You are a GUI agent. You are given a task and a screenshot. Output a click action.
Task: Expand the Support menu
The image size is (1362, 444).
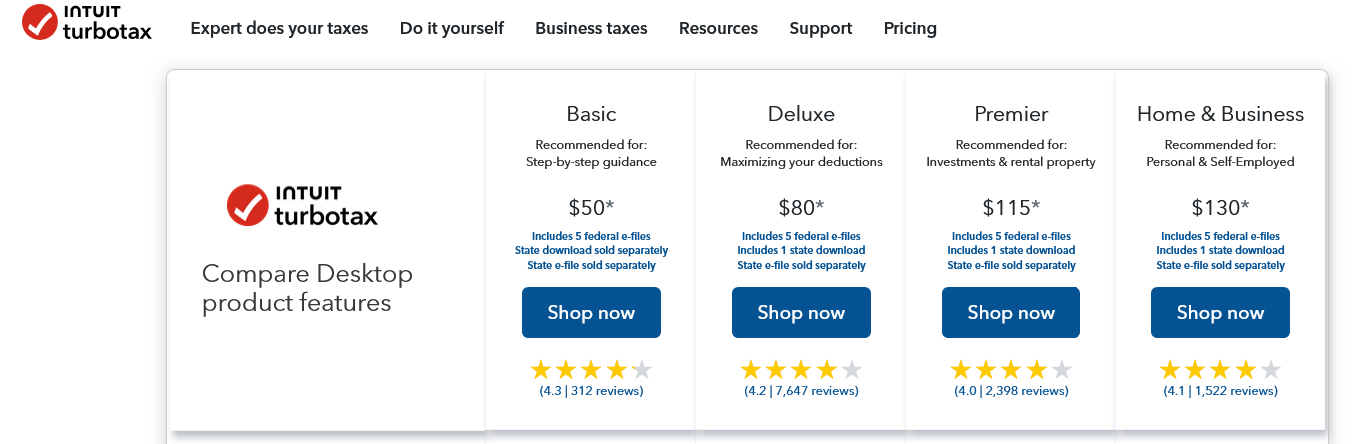pos(821,28)
